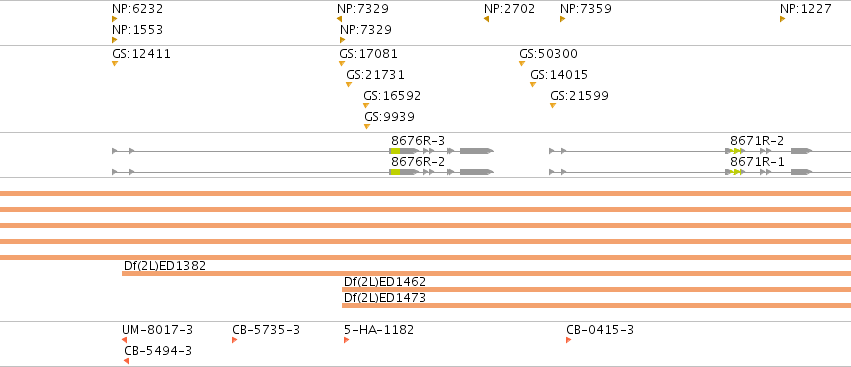Click the CB-5494-3 red arrow marker

click(x=126, y=361)
